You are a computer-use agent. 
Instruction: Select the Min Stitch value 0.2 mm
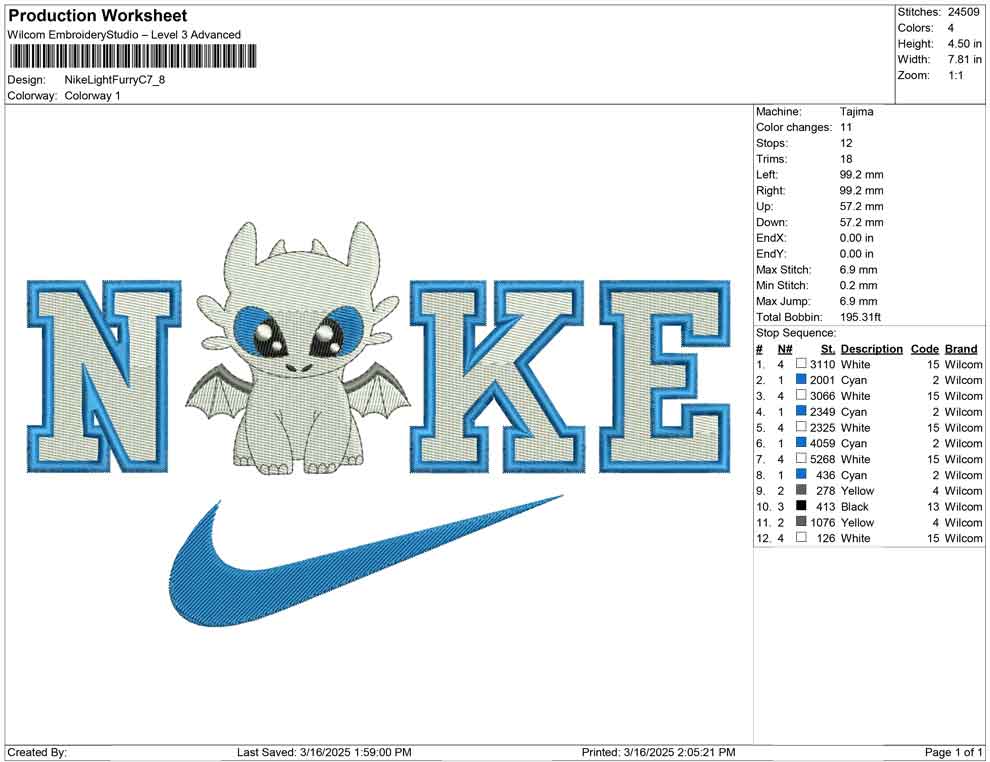pos(858,285)
